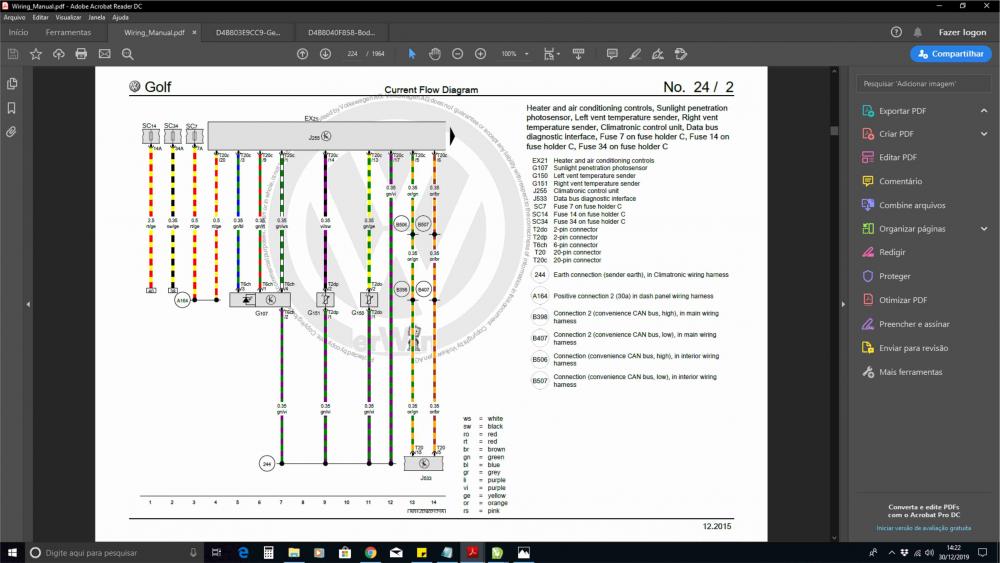
Task: Open the Exportar PDF tool
Action: coord(902,111)
